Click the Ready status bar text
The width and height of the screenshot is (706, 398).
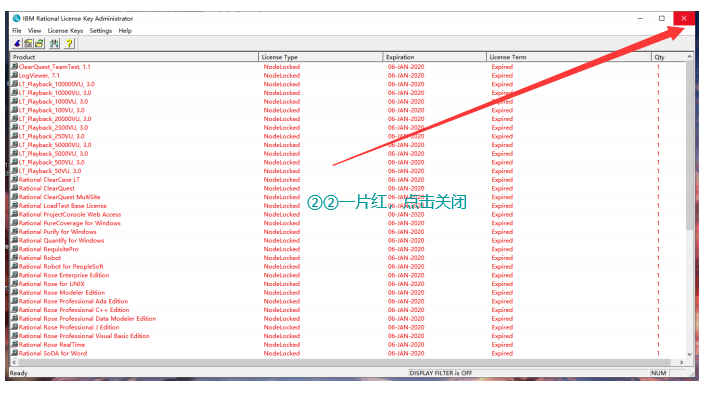(18, 373)
